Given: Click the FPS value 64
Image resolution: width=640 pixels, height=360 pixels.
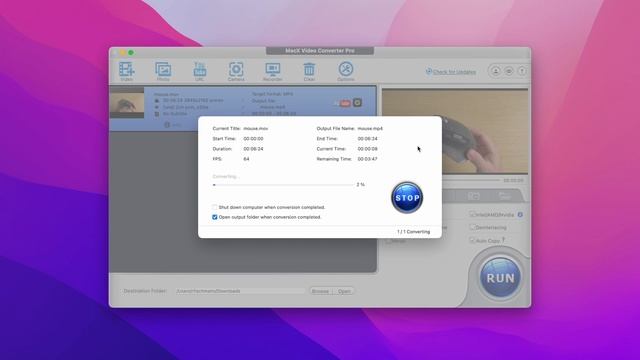Looking at the screenshot, I should pyautogui.click(x=247, y=159).
